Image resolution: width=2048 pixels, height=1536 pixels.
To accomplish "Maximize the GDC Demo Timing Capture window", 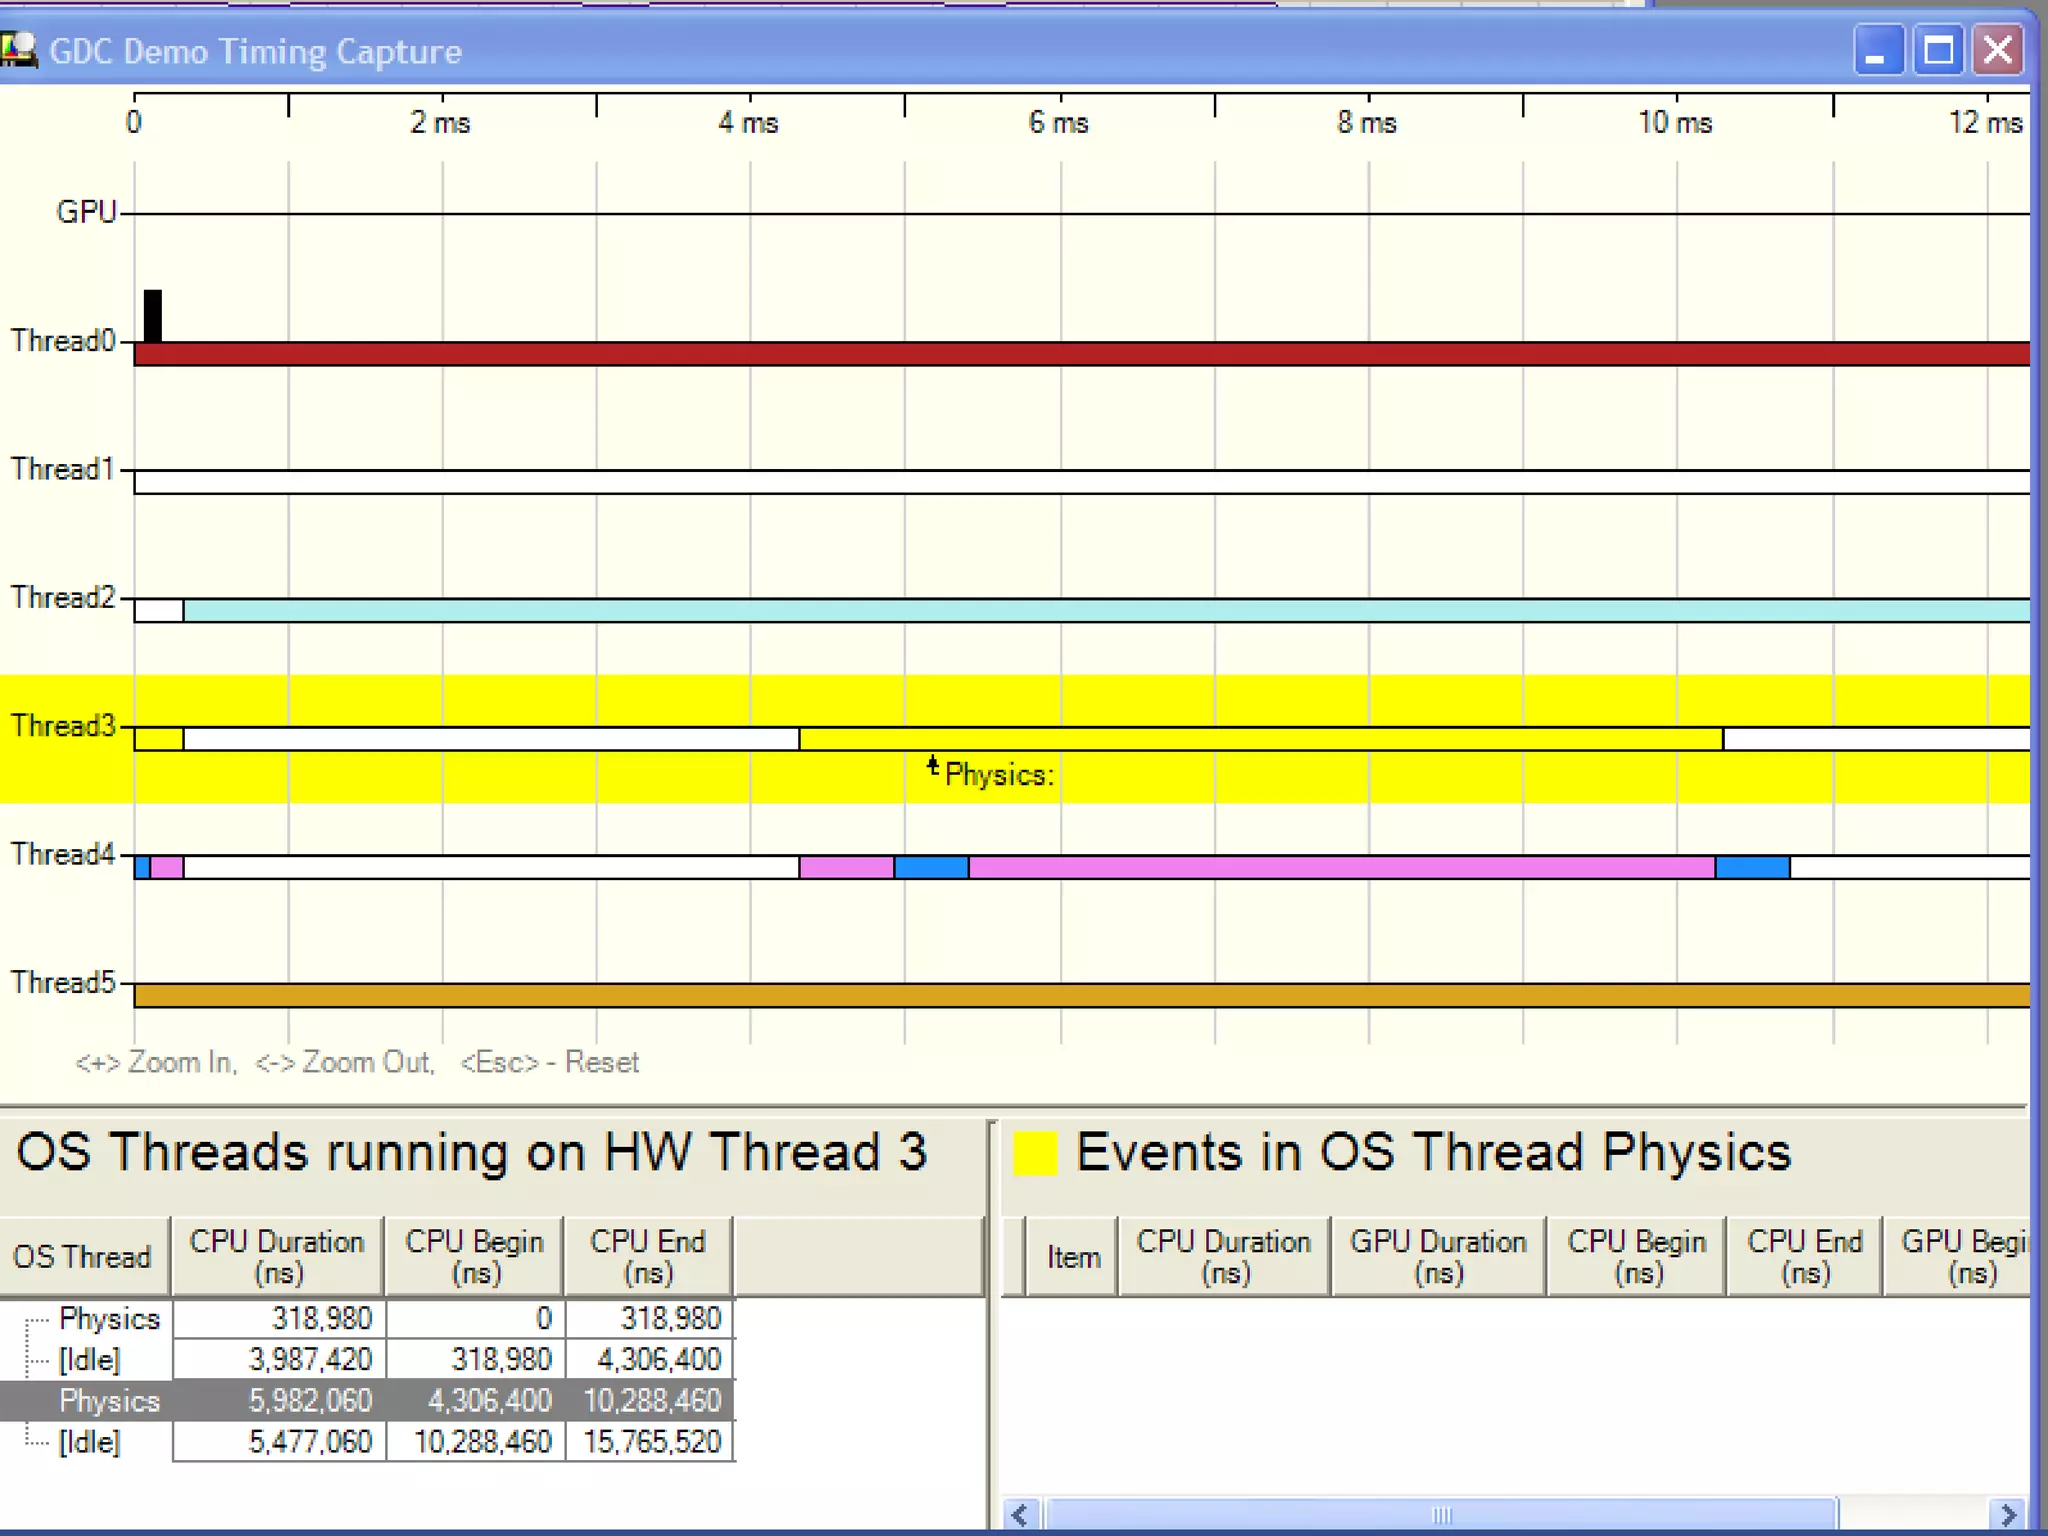I will coord(1938,50).
